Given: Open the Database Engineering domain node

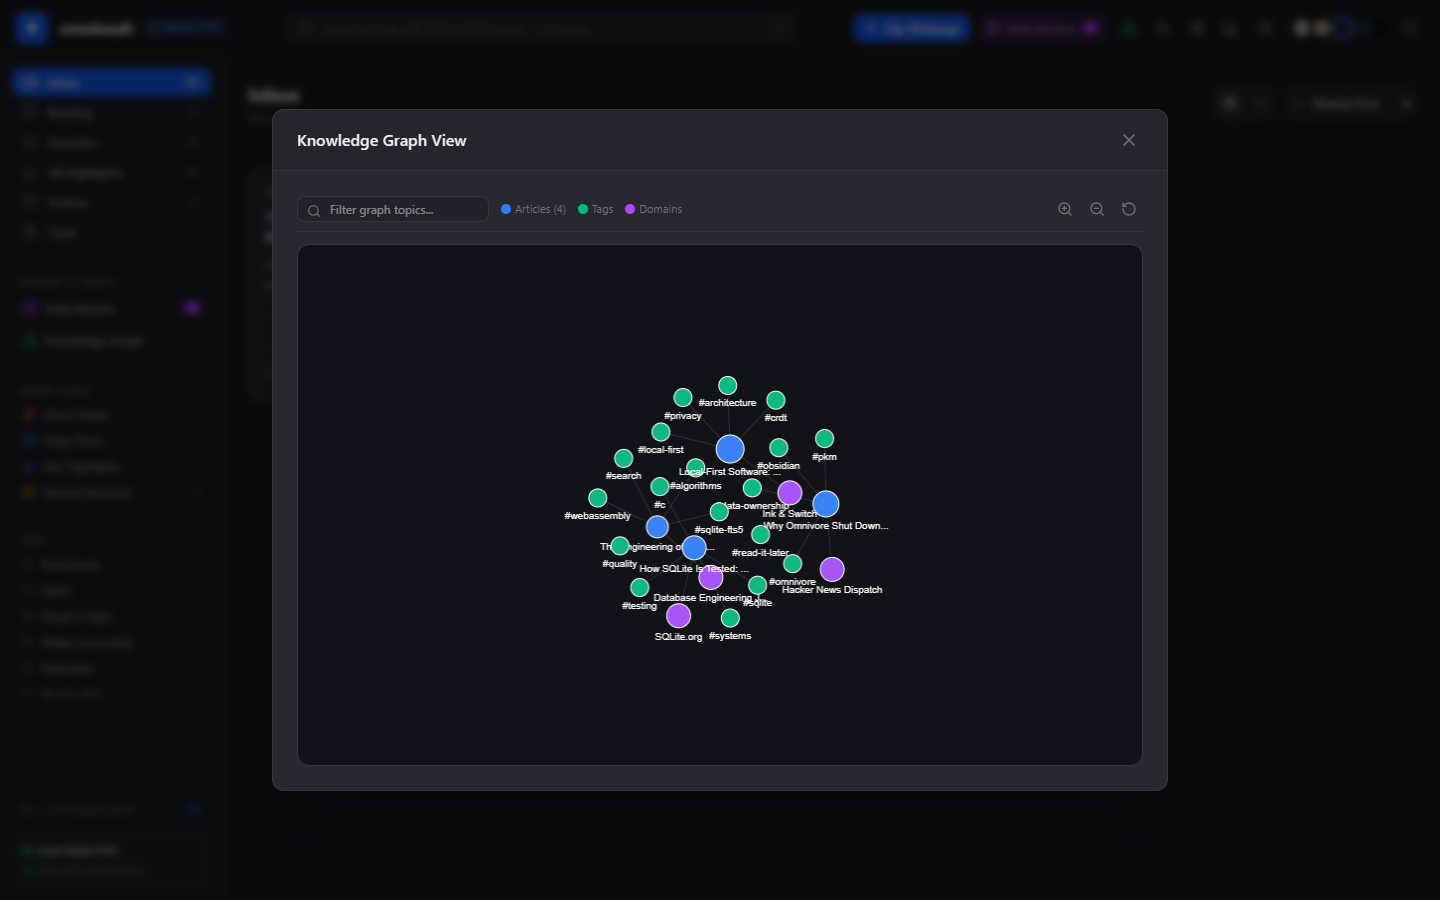Looking at the screenshot, I should pos(711,578).
